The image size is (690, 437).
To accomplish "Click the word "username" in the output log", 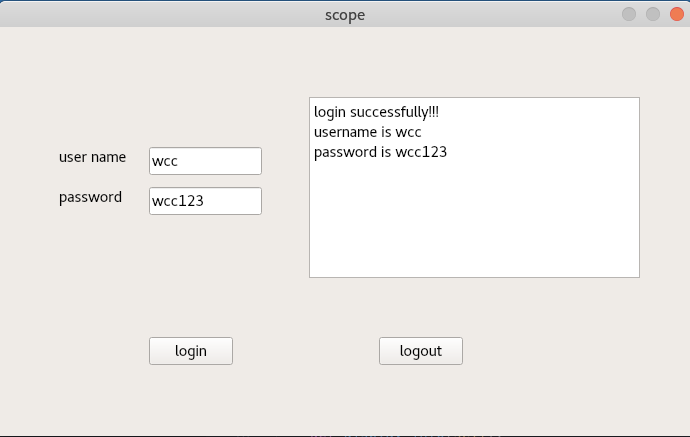I will [345, 132].
